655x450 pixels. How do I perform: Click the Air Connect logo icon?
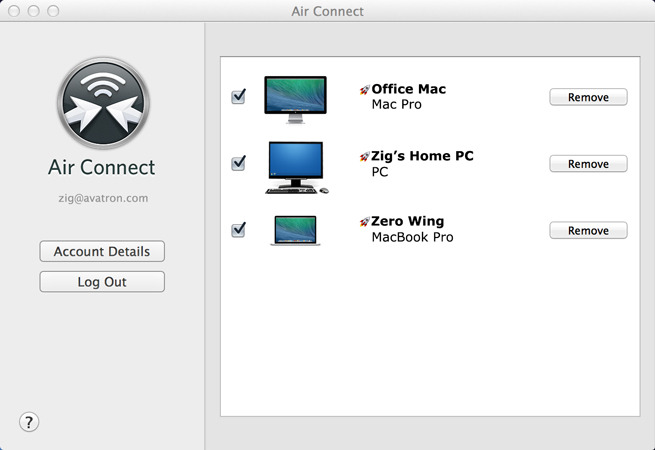(102, 103)
